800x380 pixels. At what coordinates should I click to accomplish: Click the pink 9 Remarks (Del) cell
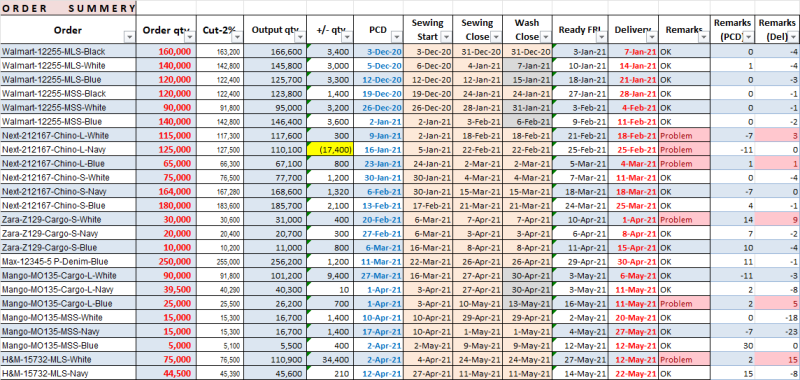777,220
